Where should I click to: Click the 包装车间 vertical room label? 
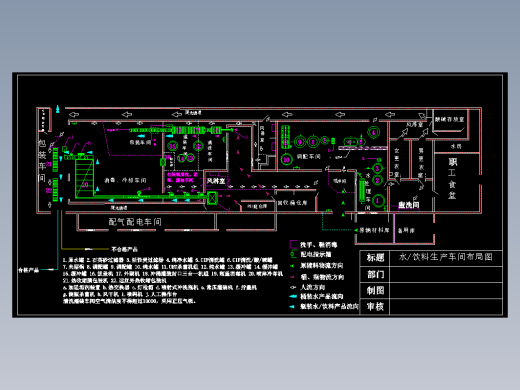pos(42,161)
